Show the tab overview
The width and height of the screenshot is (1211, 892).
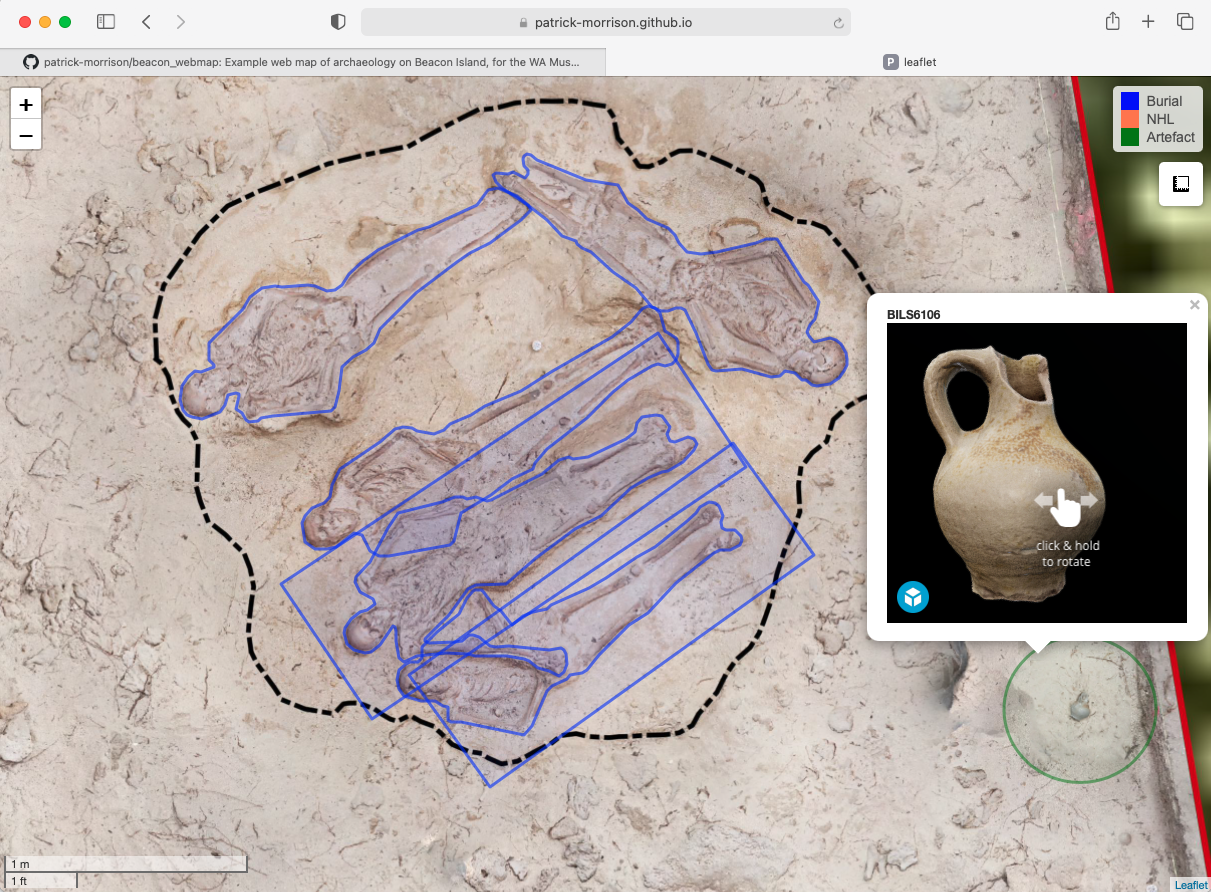point(1185,21)
